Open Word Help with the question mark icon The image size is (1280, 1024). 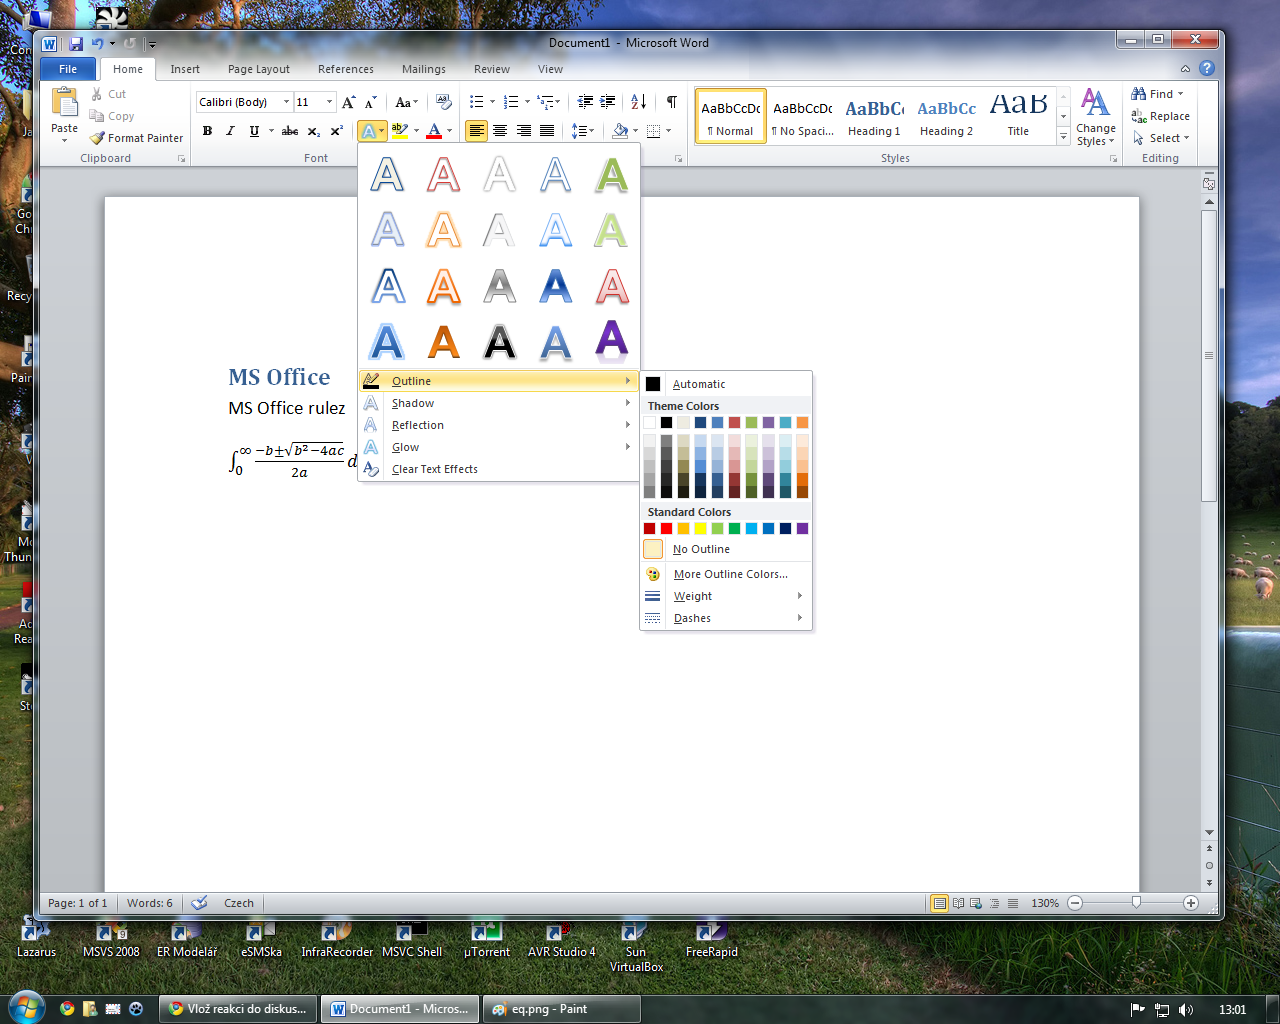(x=1207, y=69)
